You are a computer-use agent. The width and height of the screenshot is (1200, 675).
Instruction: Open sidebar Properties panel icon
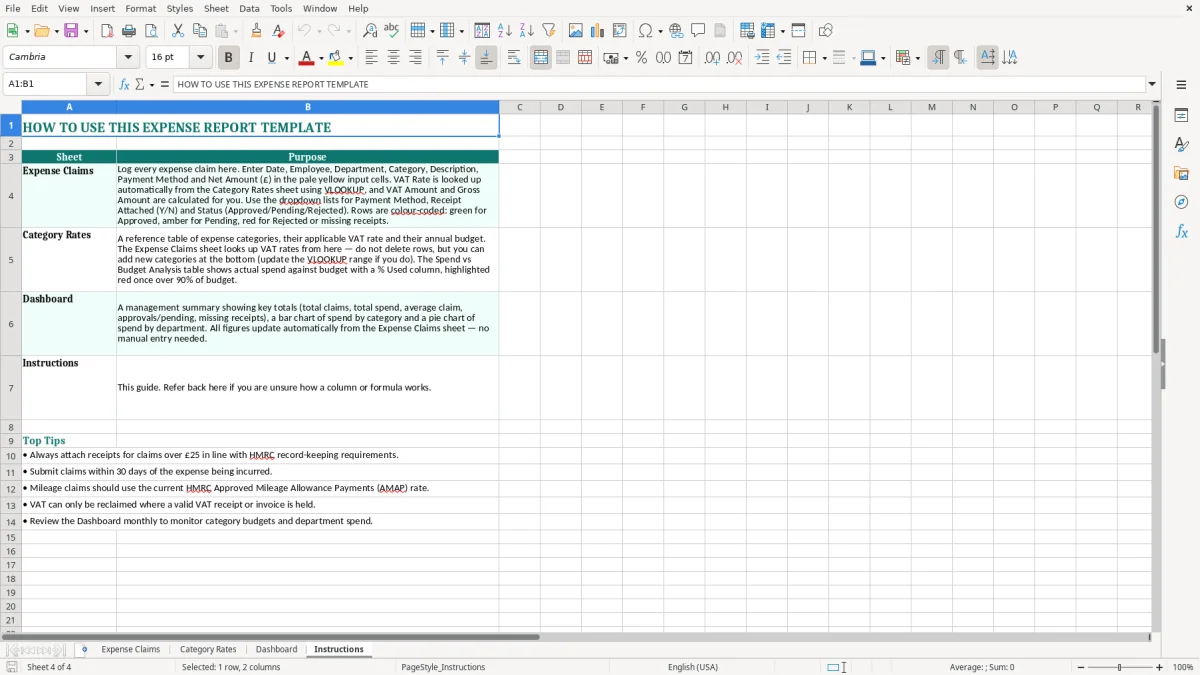1181,116
